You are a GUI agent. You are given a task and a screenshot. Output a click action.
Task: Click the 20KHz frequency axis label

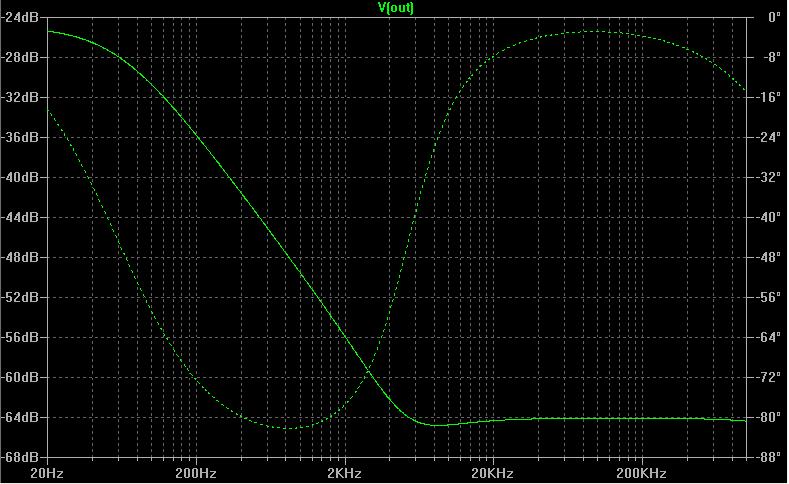(x=493, y=473)
